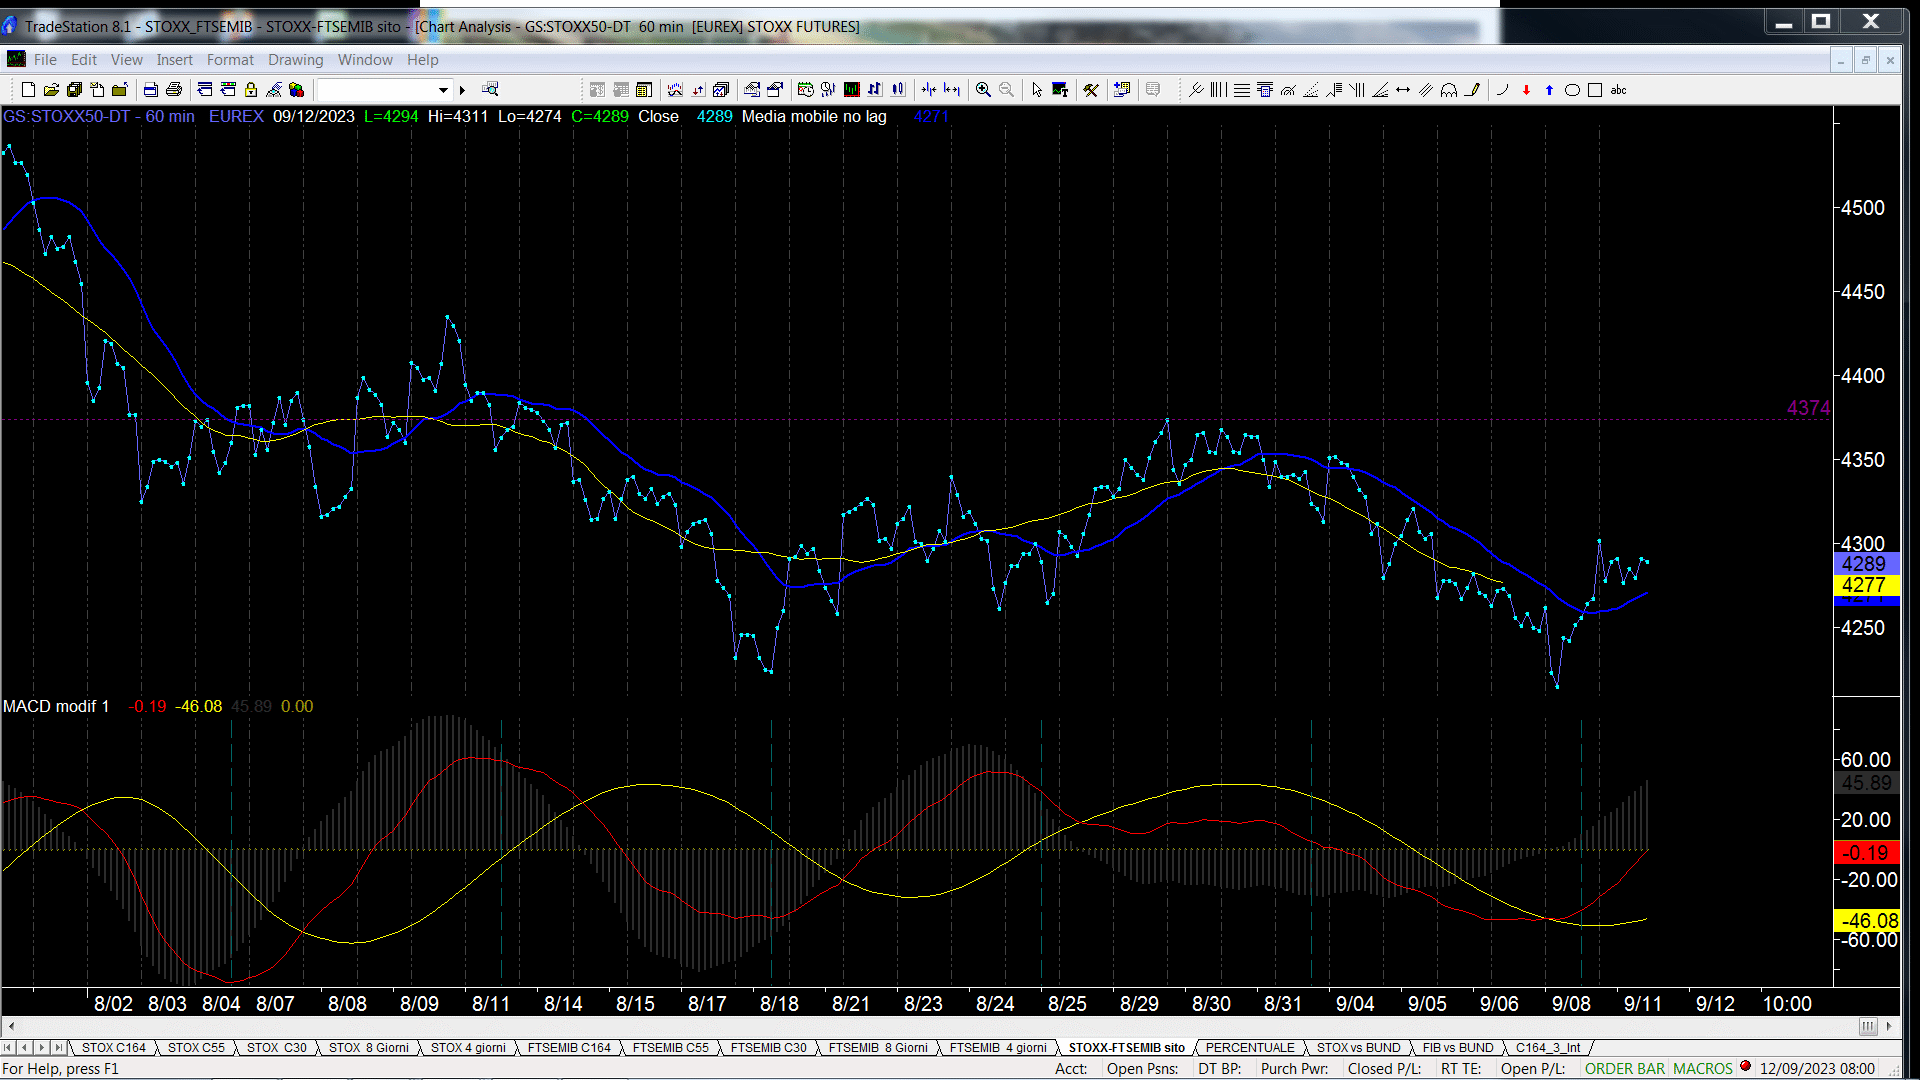The height and width of the screenshot is (1080, 1920).
Task: Switch to the STOX C164 tab
Action: [x=113, y=1048]
